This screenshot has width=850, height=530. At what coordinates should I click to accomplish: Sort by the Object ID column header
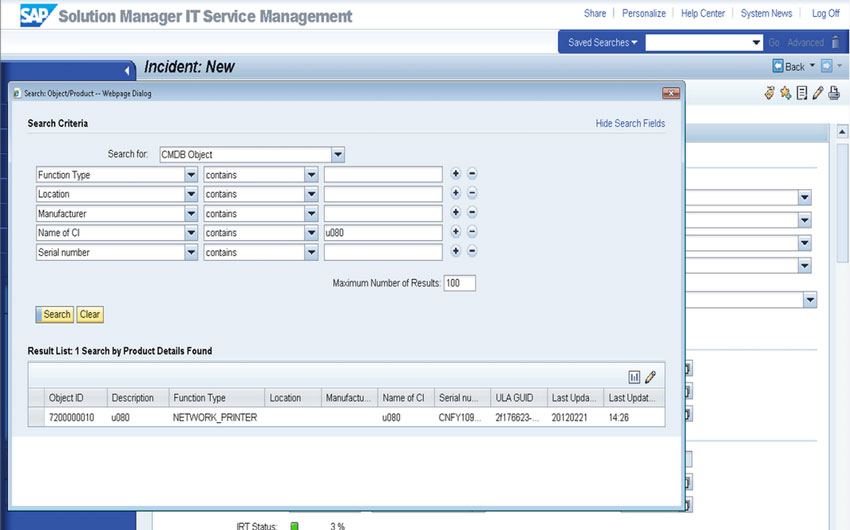pos(75,398)
